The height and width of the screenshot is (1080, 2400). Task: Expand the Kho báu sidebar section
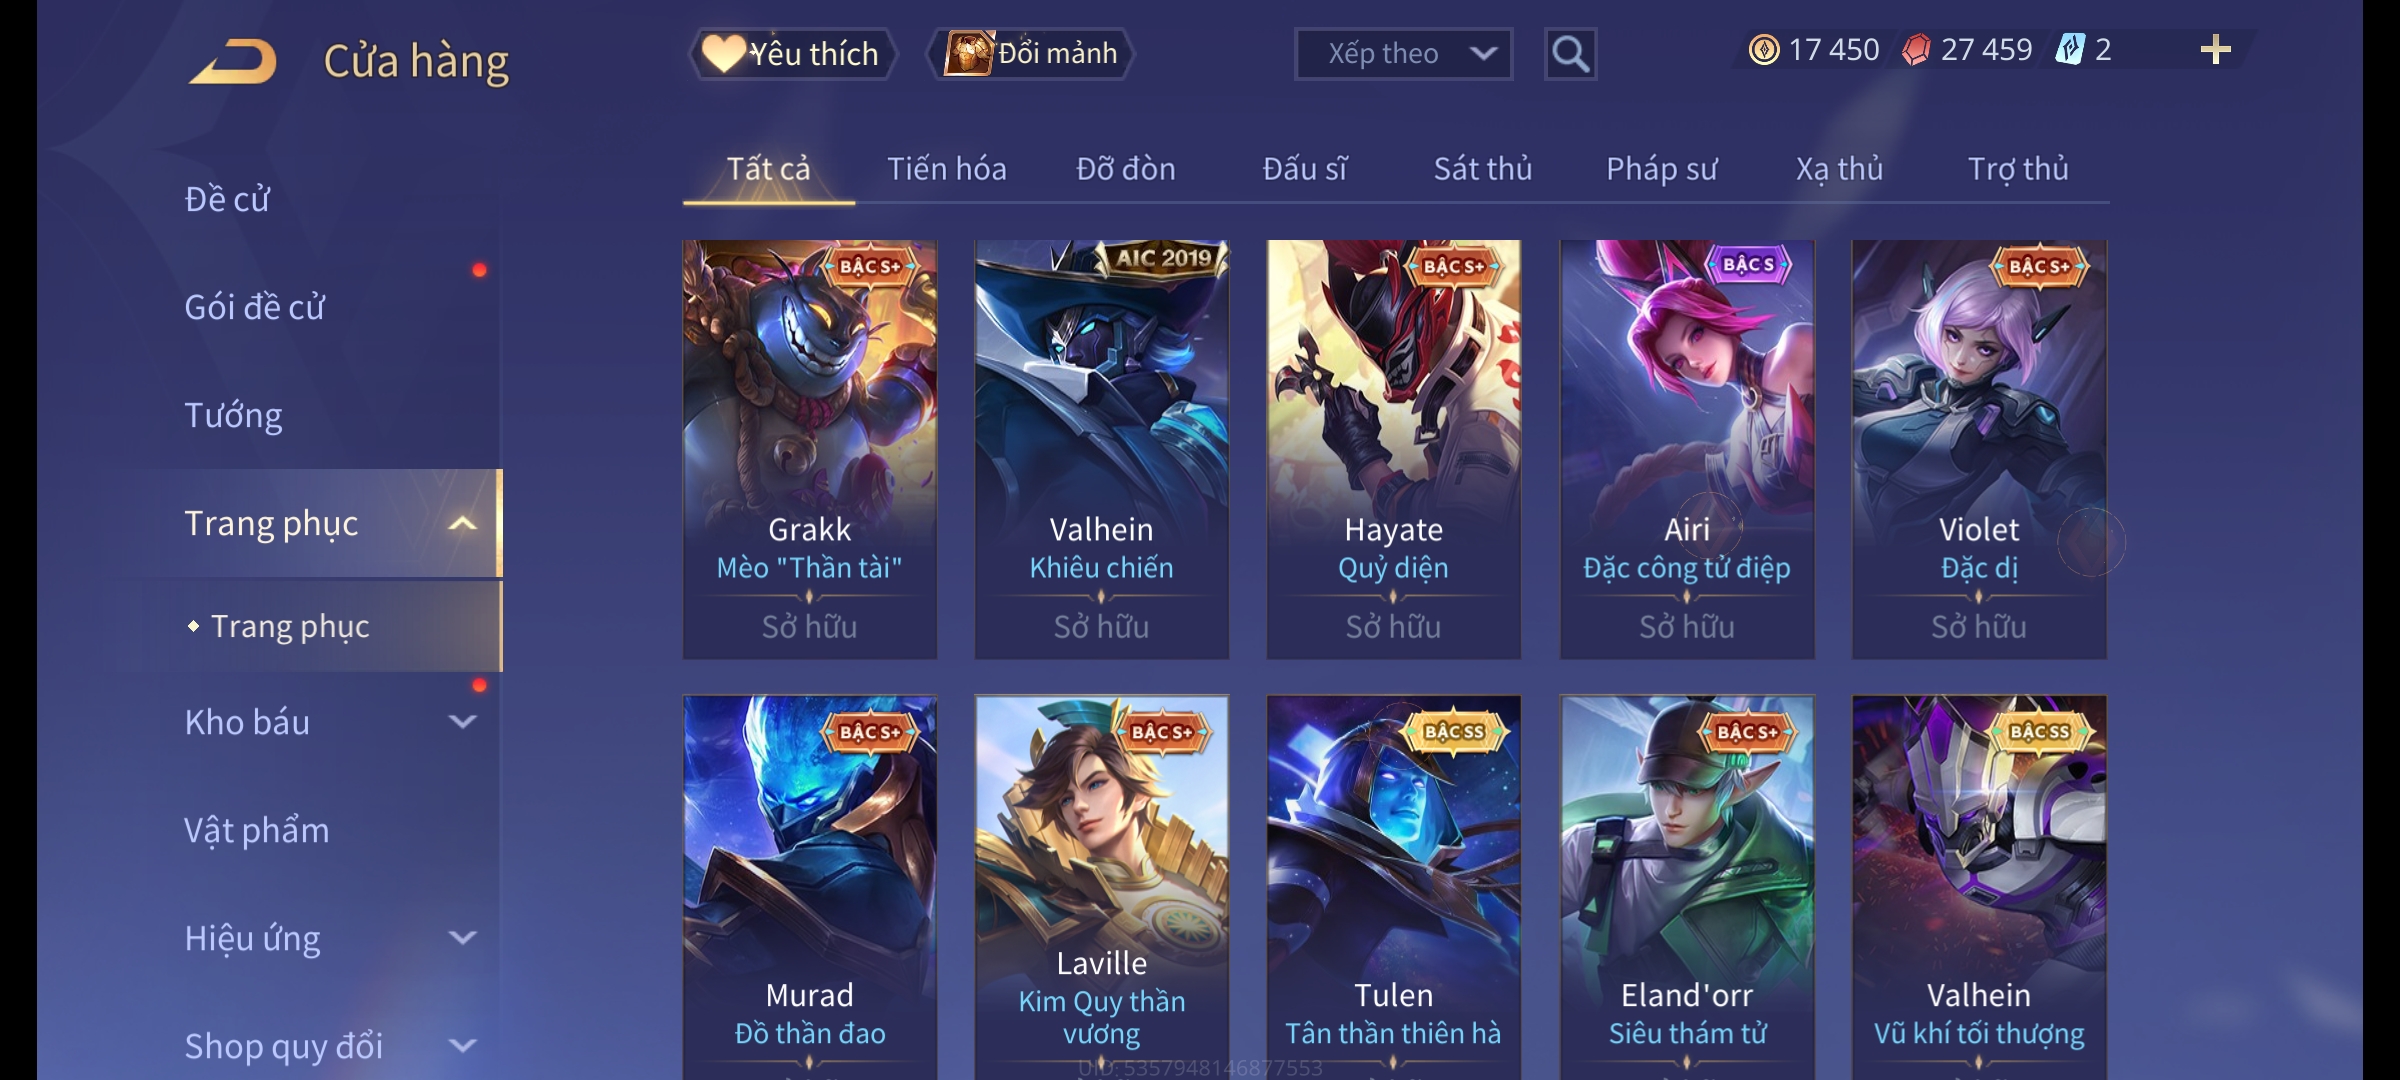pos(462,722)
